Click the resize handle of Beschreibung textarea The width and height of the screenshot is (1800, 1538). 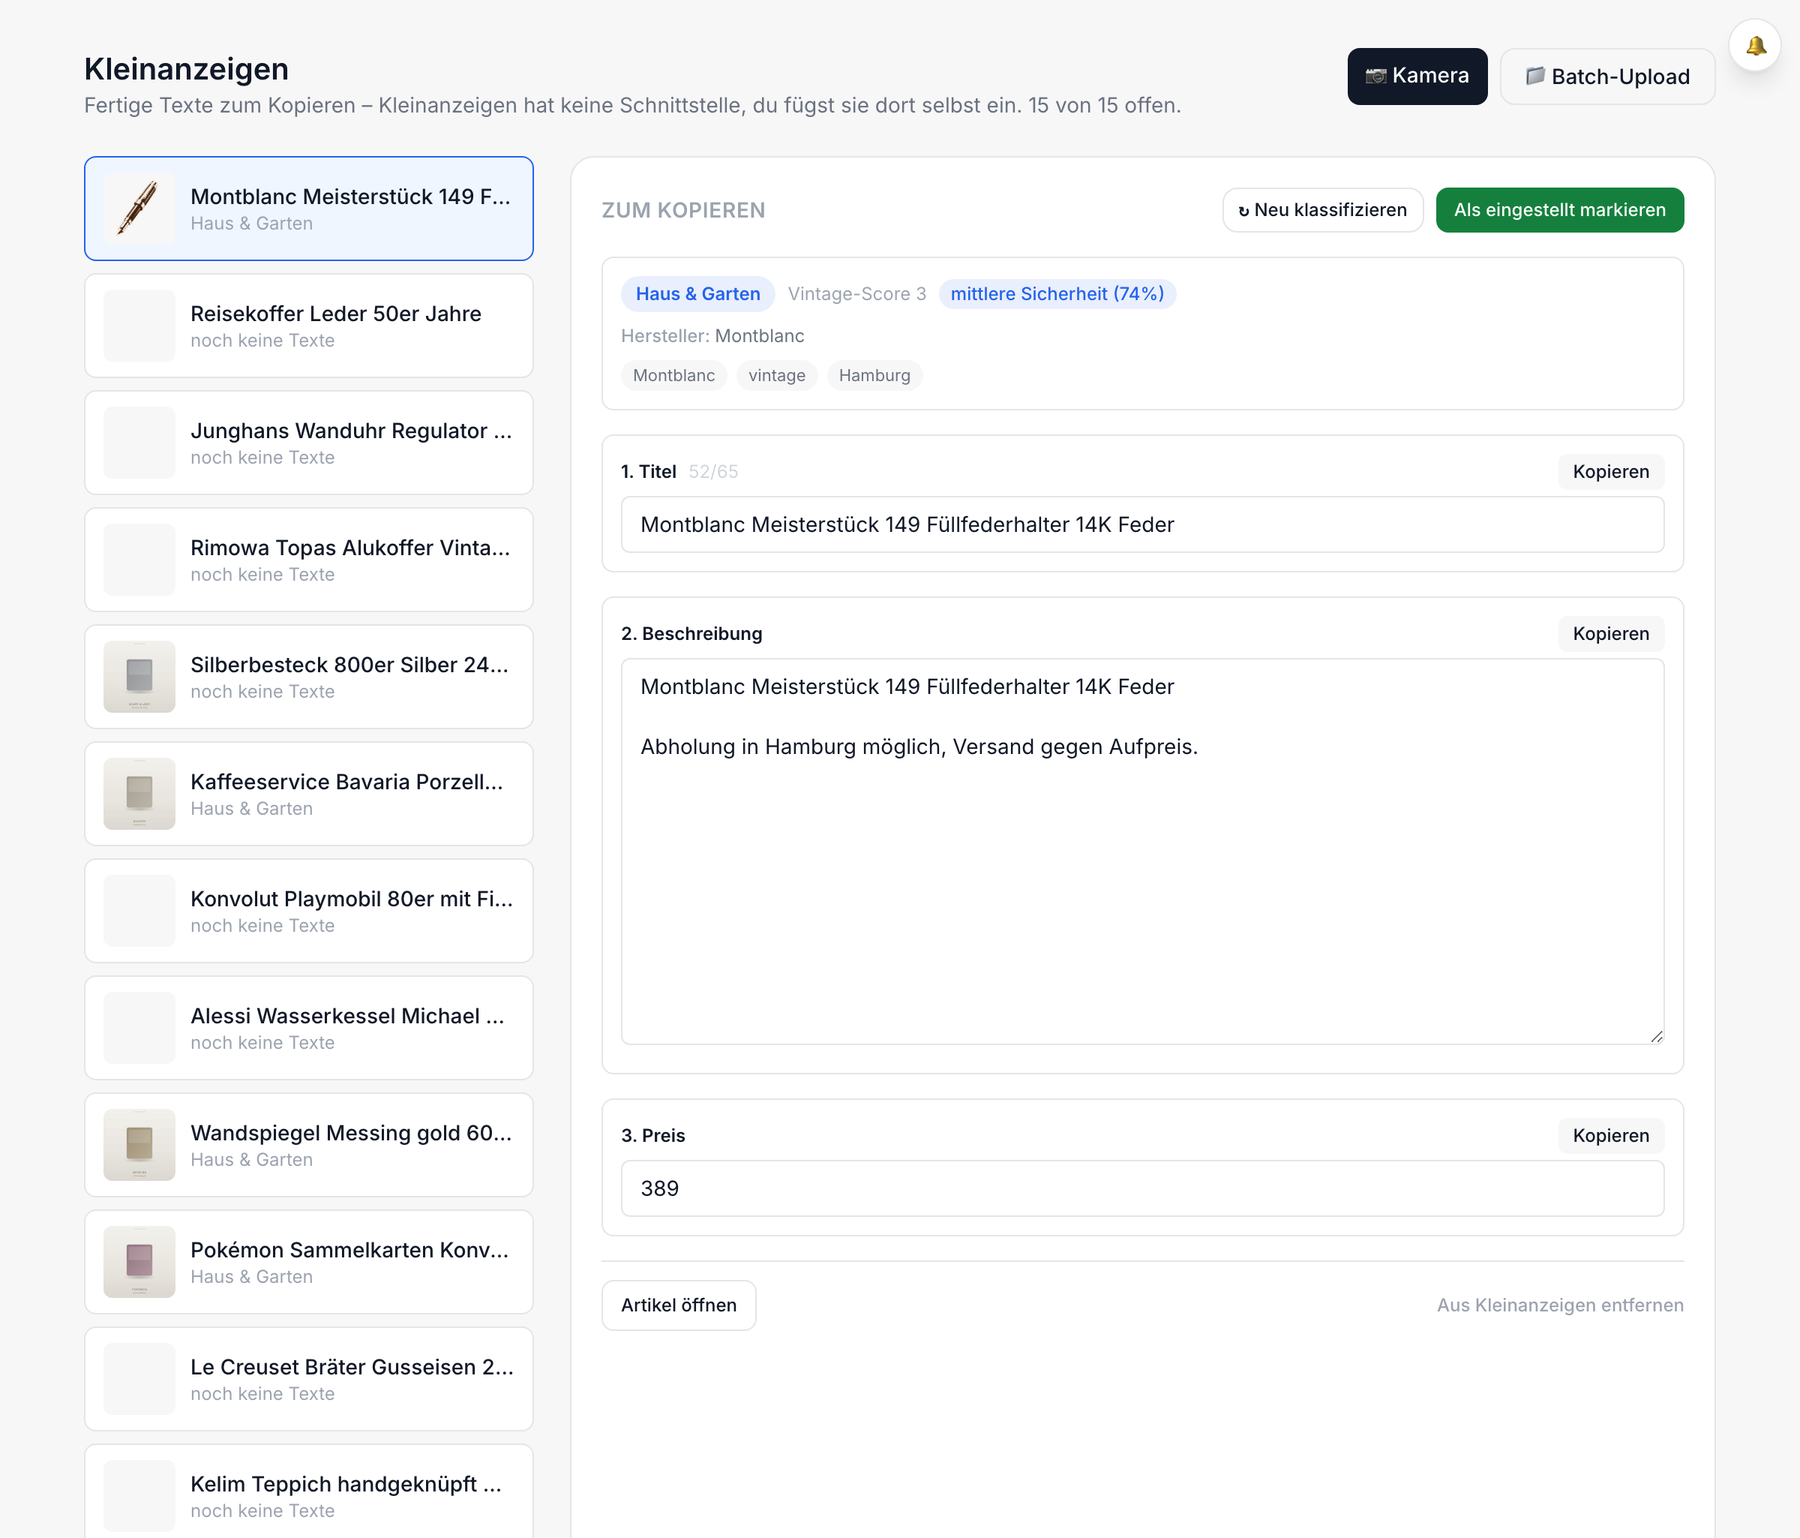tap(1656, 1036)
